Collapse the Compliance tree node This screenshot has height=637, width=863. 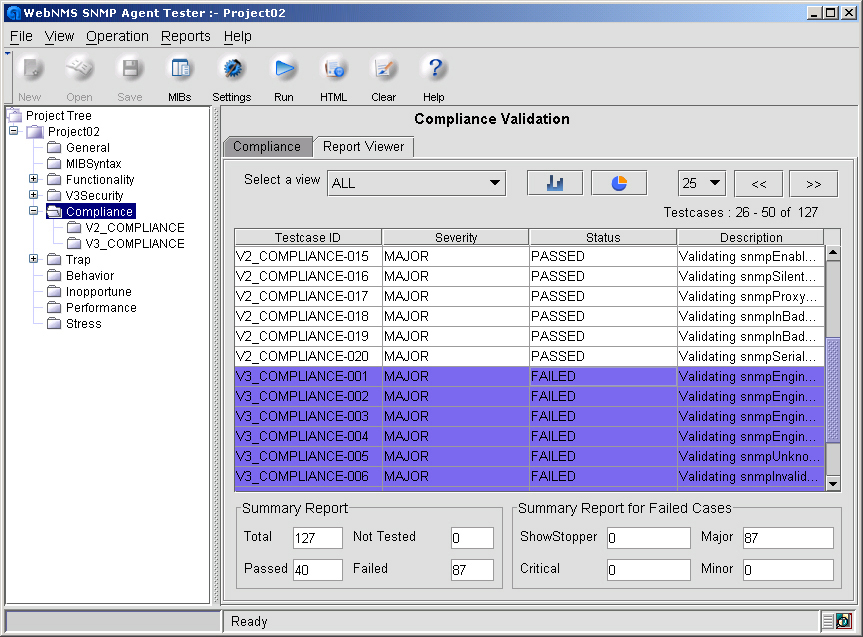tap(34, 211)
